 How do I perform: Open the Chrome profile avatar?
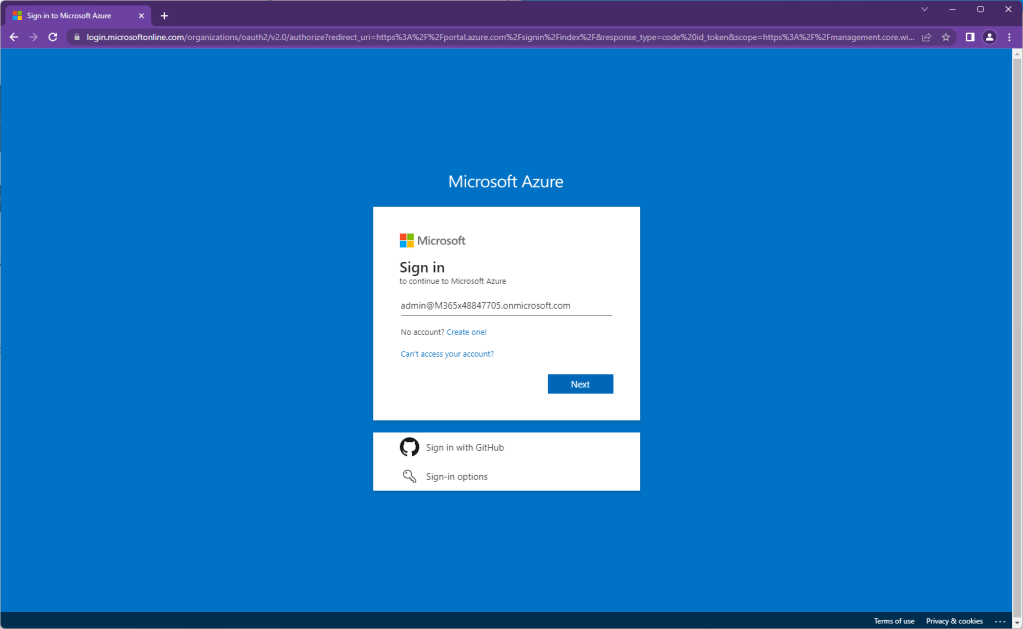(x=989, y=37)
